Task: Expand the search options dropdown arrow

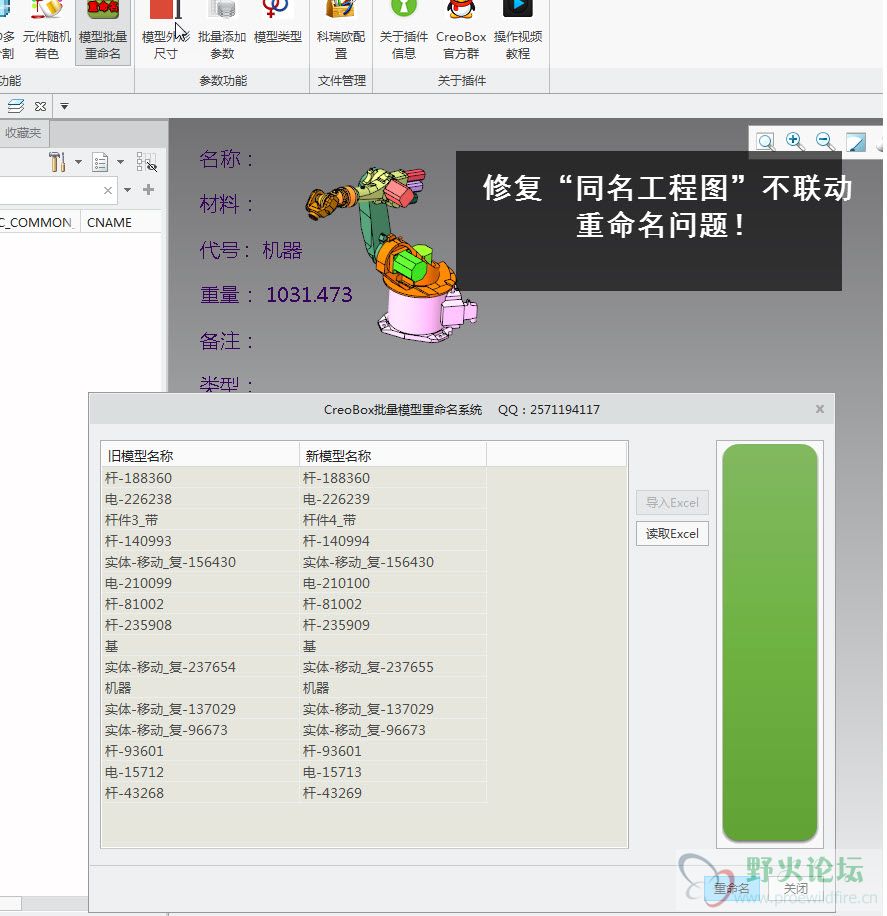Action: (x=127, y=190)
